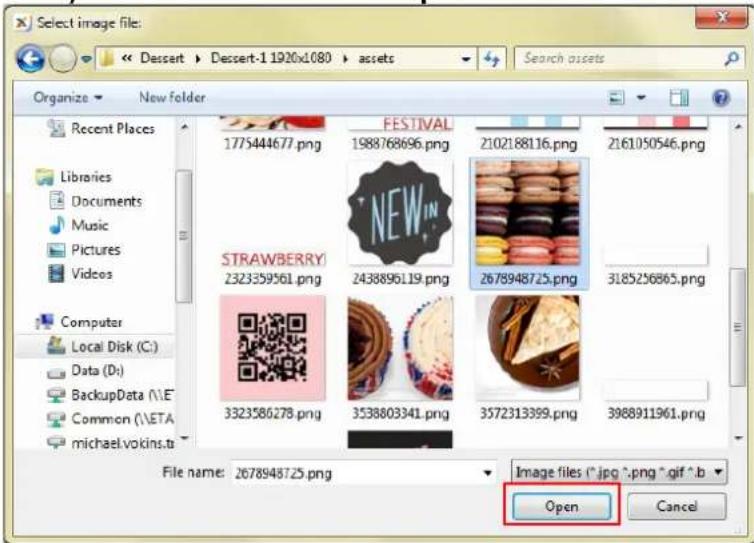754x543 pixels.
Task: Click the magnifier search icon
Action: pyautogui.click(x=731, y=59)
